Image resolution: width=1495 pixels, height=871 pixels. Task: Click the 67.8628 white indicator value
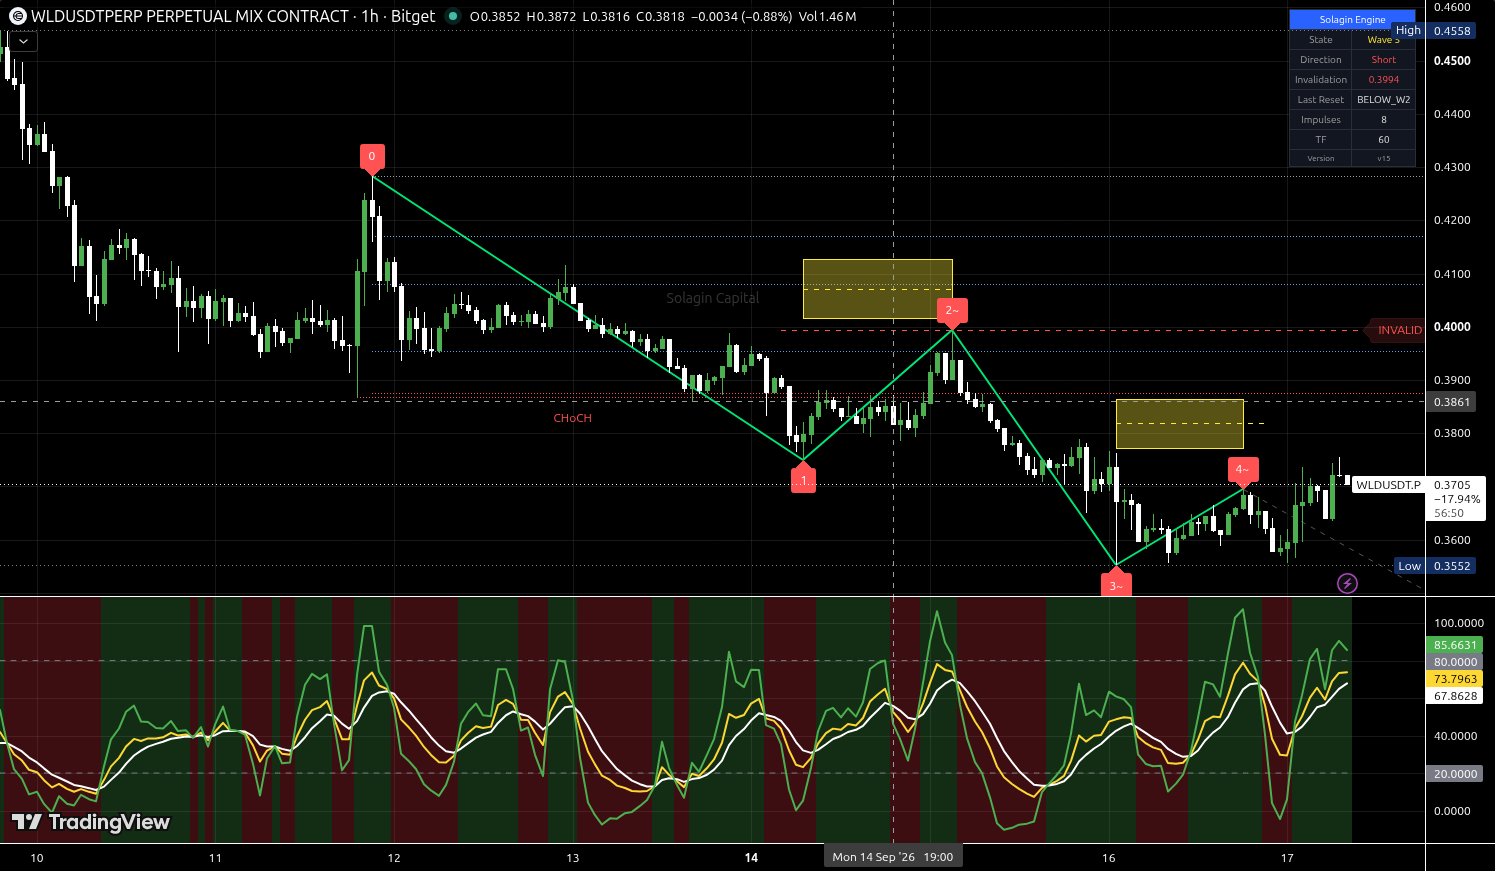1455,696
